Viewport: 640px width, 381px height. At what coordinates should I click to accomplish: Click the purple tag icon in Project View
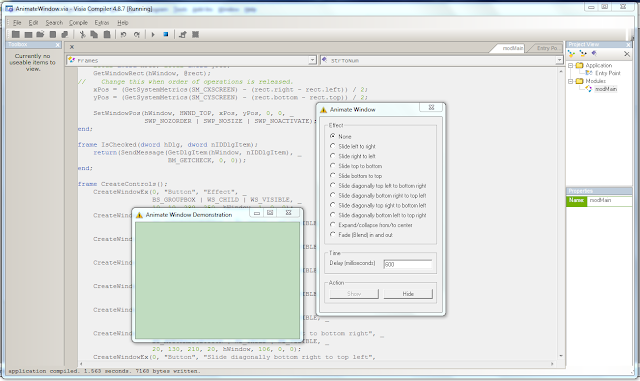click(594, 53)
